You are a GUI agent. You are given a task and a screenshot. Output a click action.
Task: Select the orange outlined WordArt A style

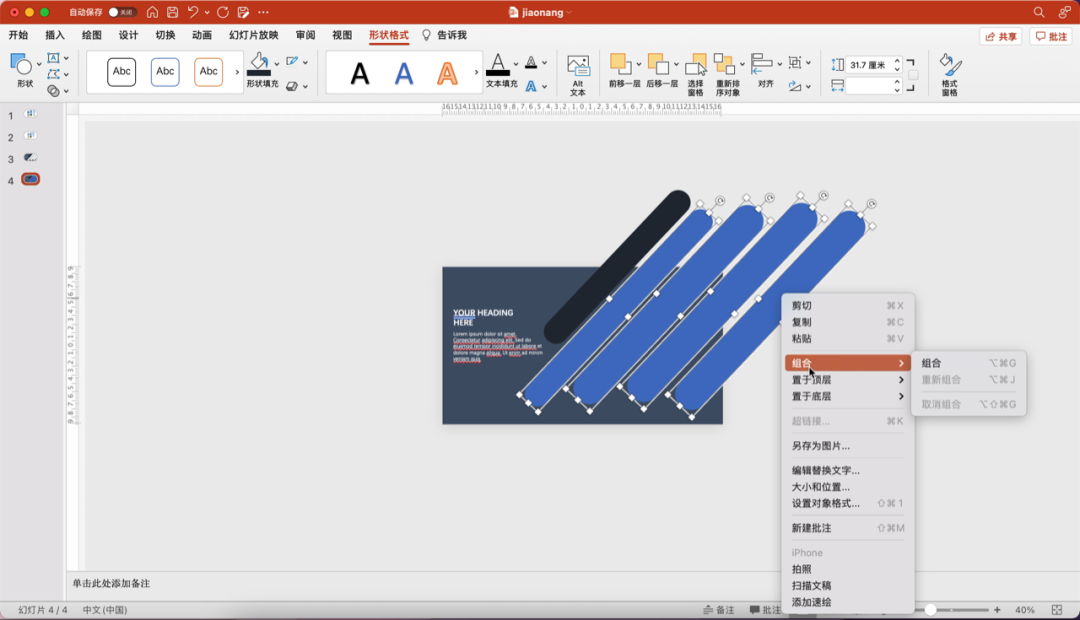click(x=447, y=73)
